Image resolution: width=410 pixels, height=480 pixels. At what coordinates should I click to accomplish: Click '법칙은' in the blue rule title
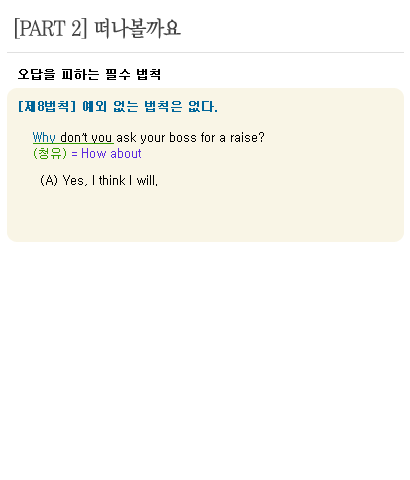click(x=163, y=107)
